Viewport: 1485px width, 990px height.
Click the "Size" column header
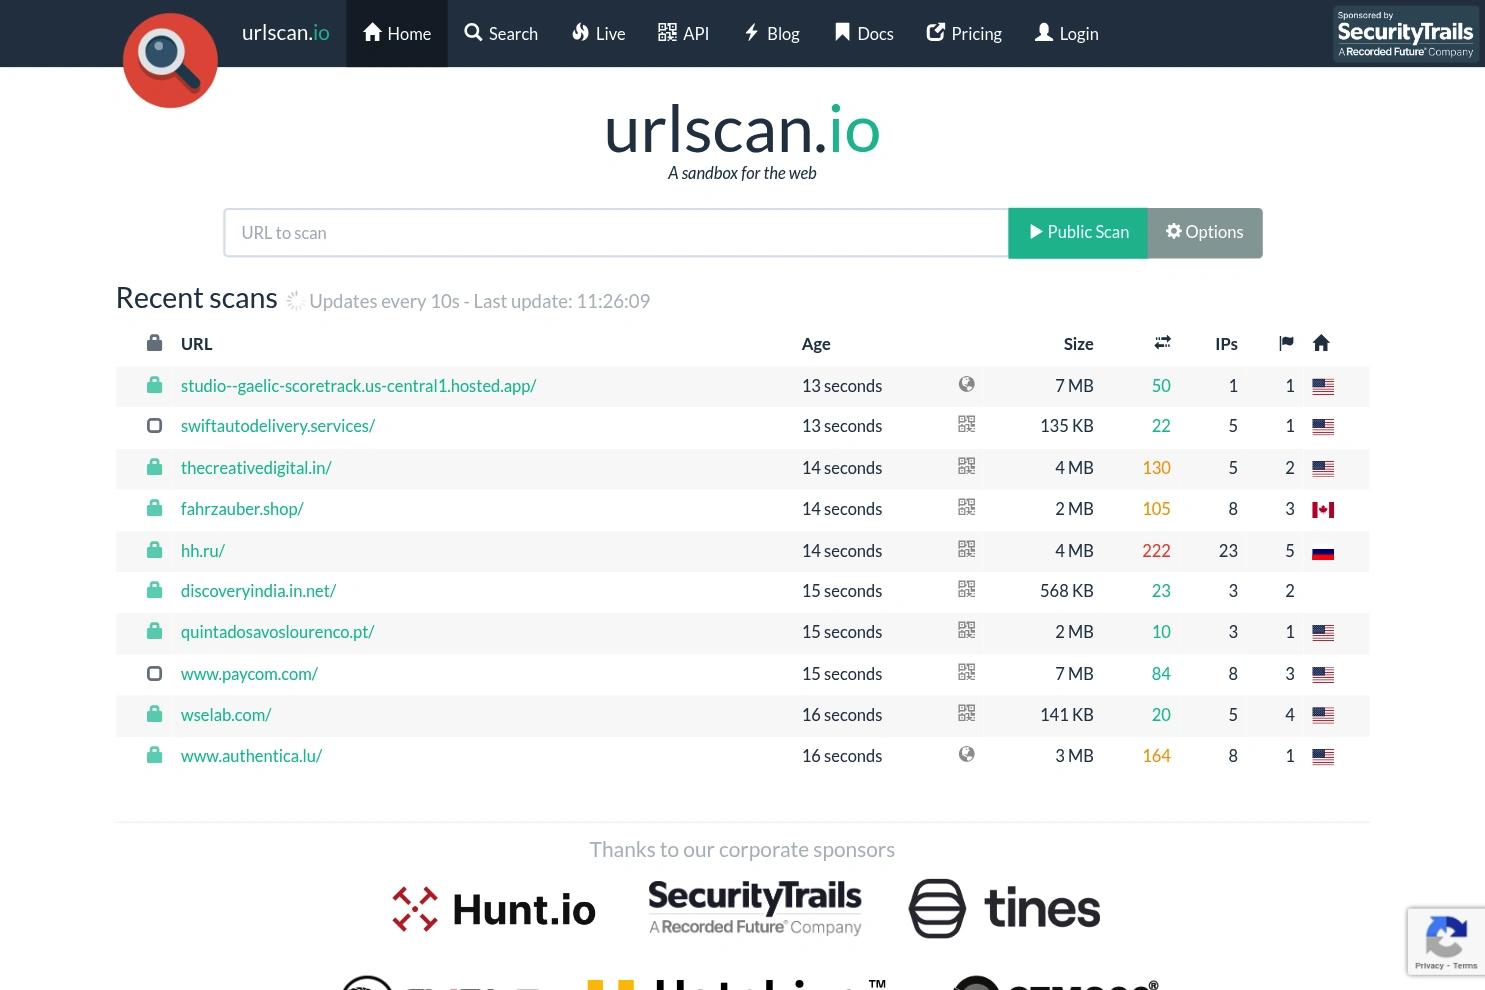pyautogui.click(x=1078, y=344)
